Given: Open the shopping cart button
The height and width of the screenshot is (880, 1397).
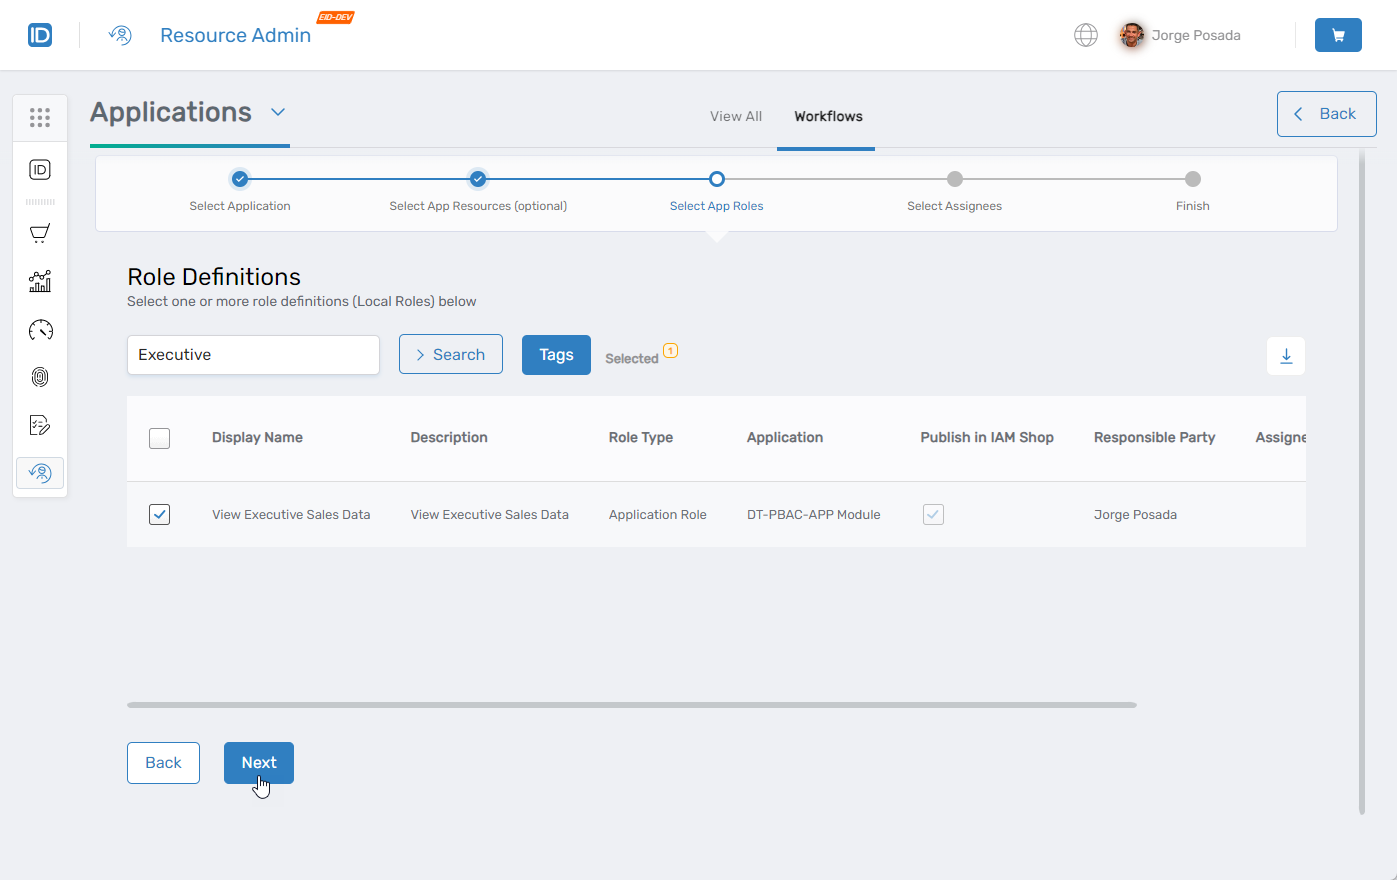Looking at the screenshot, I should pyautogui.click(x=1337, y=35).
